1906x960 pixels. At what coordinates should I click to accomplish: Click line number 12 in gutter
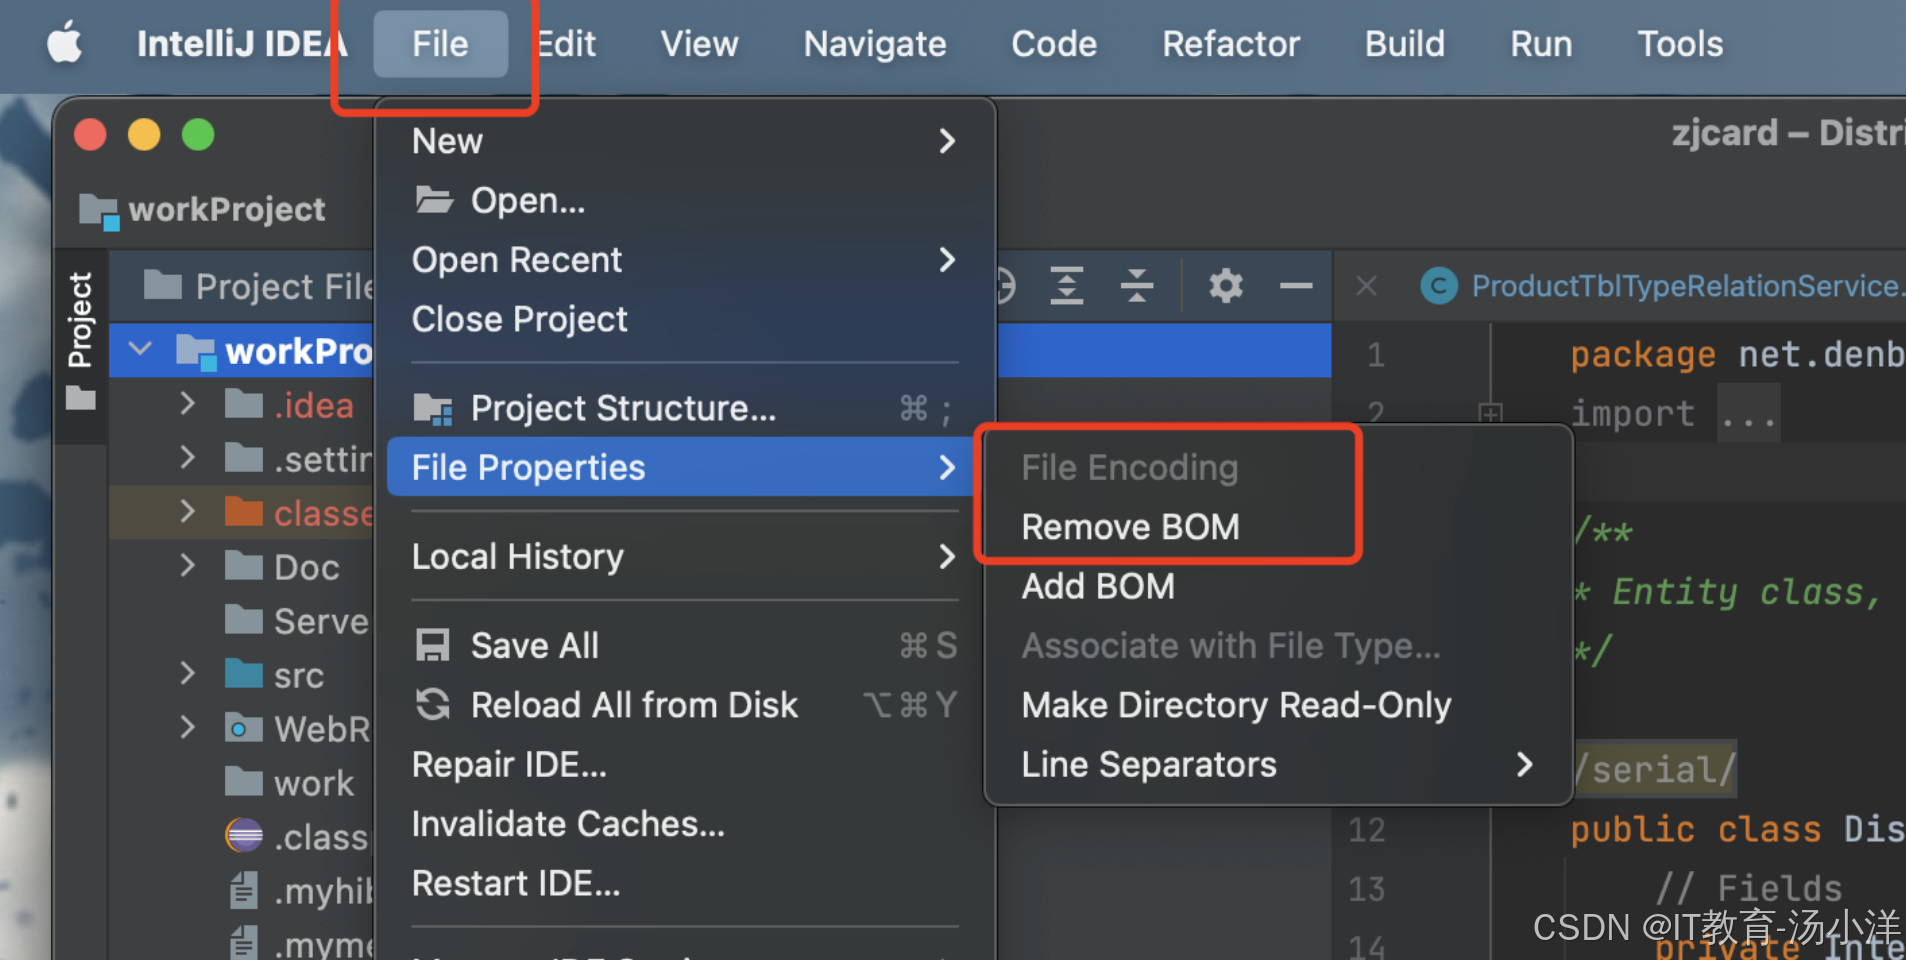[x=1367, y=829]
